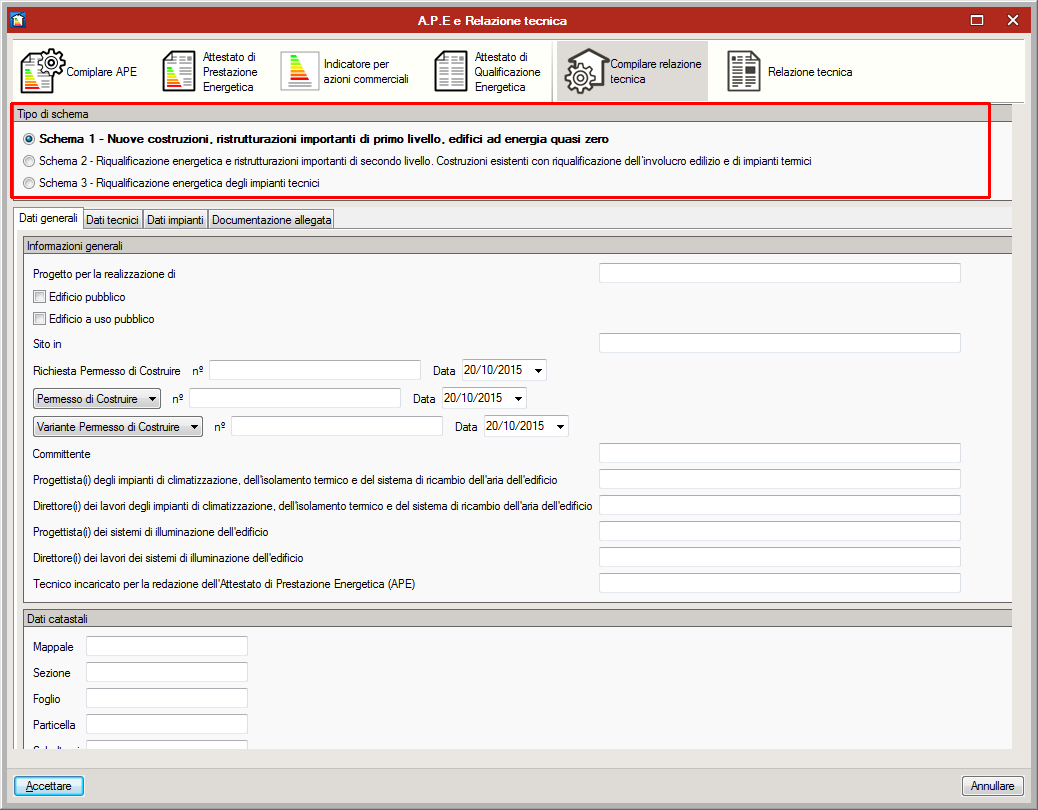Switch to the Dati generali tab
The image size is (1038, 810).
[48, 218]
